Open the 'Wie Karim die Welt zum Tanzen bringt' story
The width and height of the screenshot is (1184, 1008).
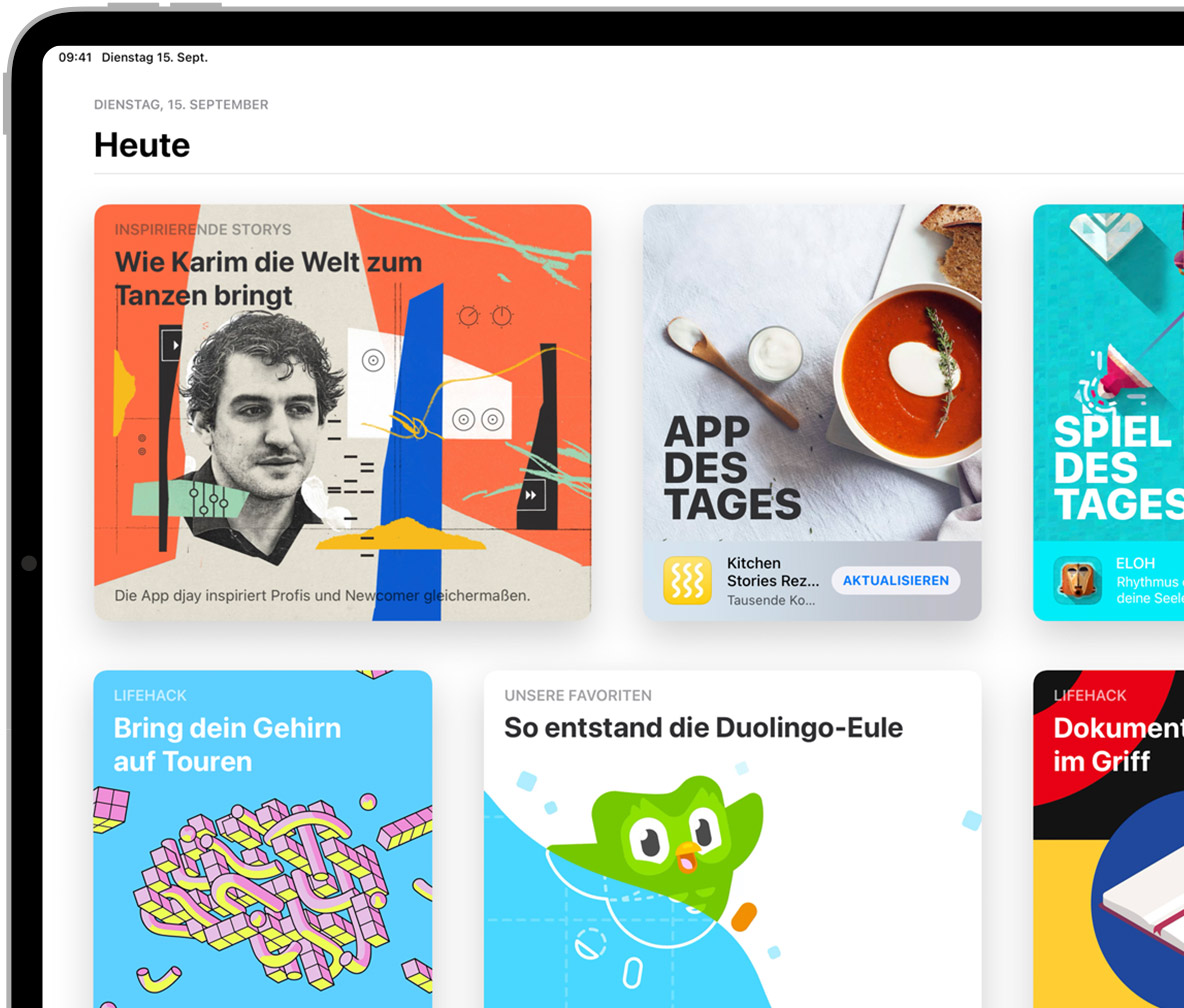coord(268,278)
